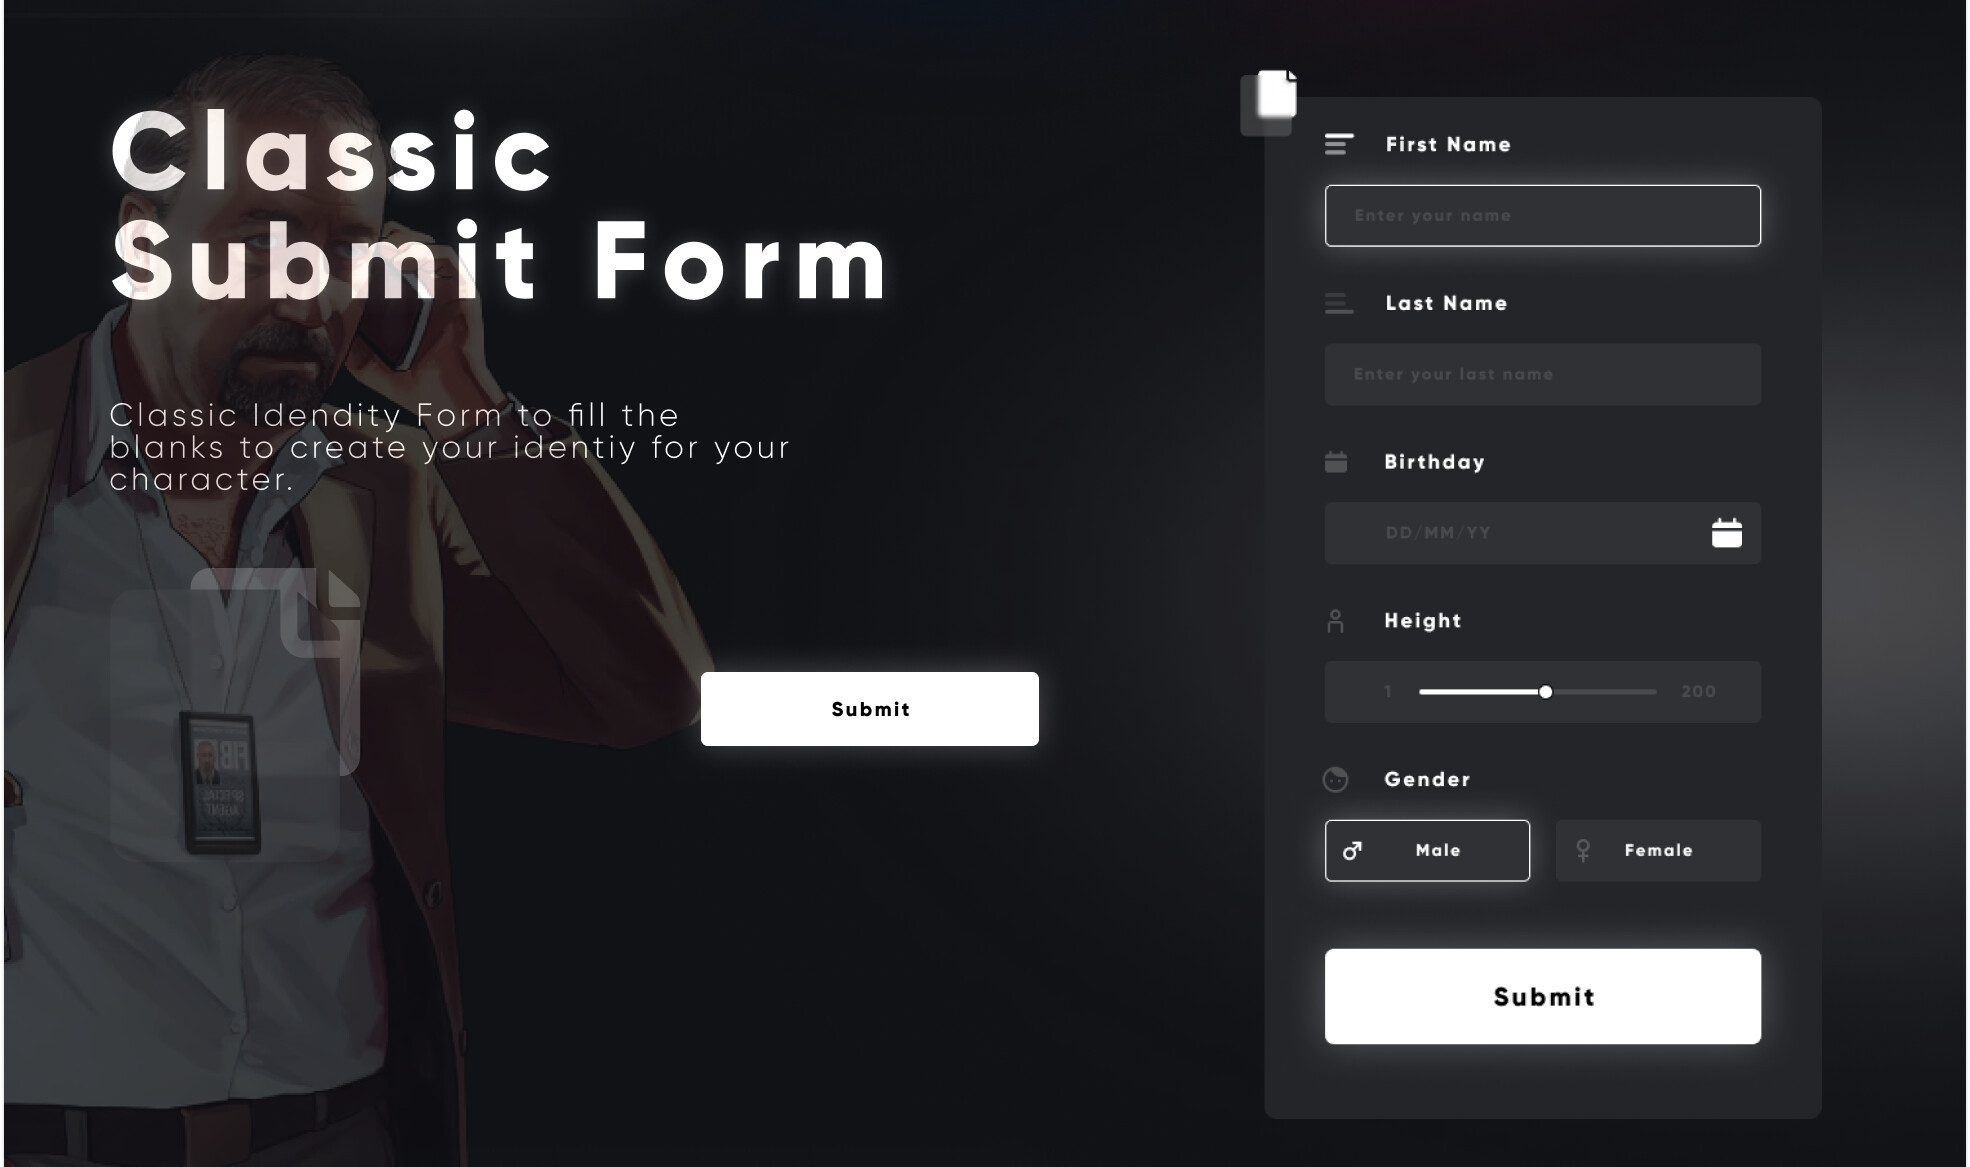Click the person icon beside Height

click(1335, 621)
